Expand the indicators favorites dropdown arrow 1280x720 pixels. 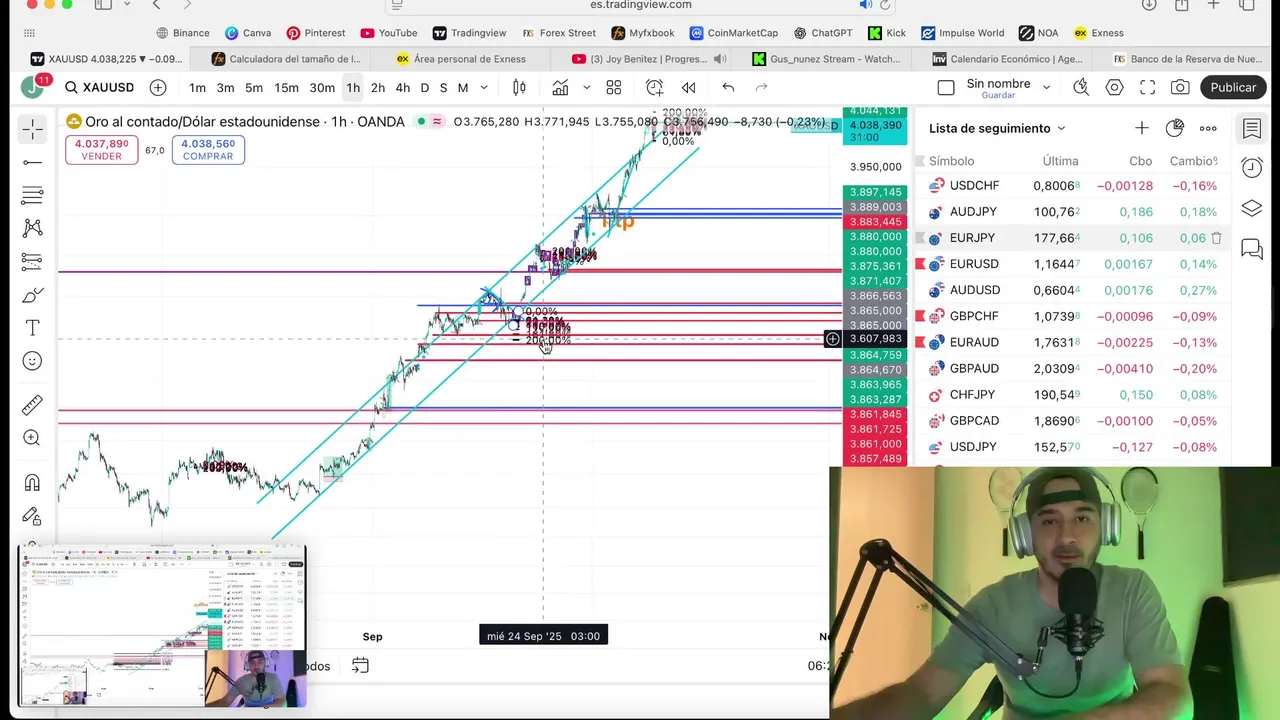pyautogui.click(x=586, y=88)
